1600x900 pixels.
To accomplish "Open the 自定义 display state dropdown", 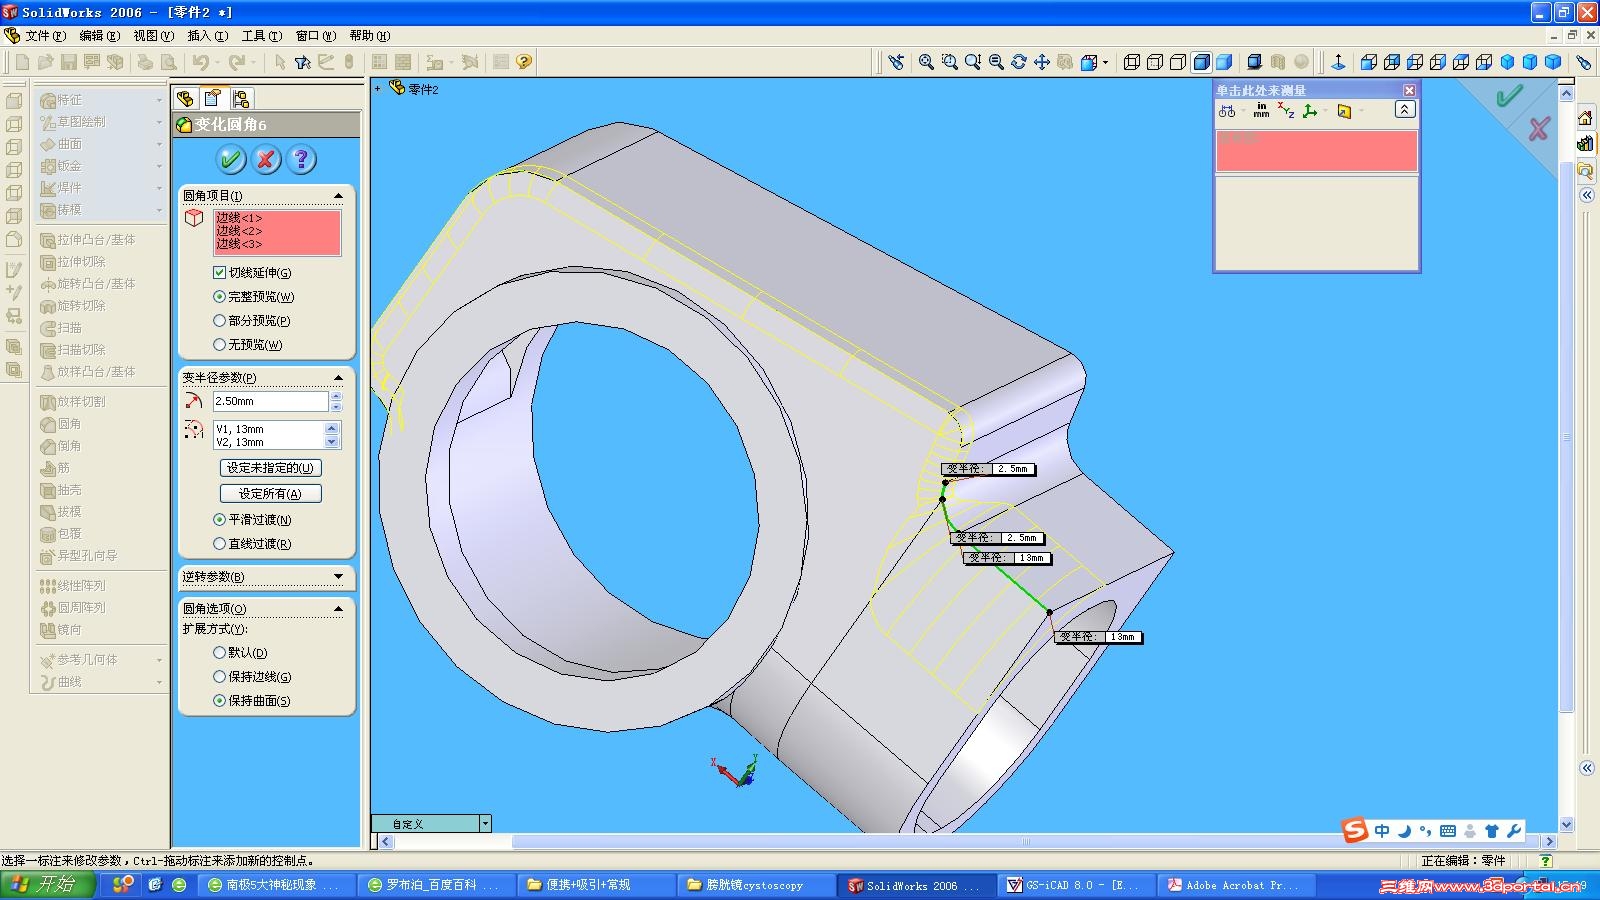I will [485, 824].
